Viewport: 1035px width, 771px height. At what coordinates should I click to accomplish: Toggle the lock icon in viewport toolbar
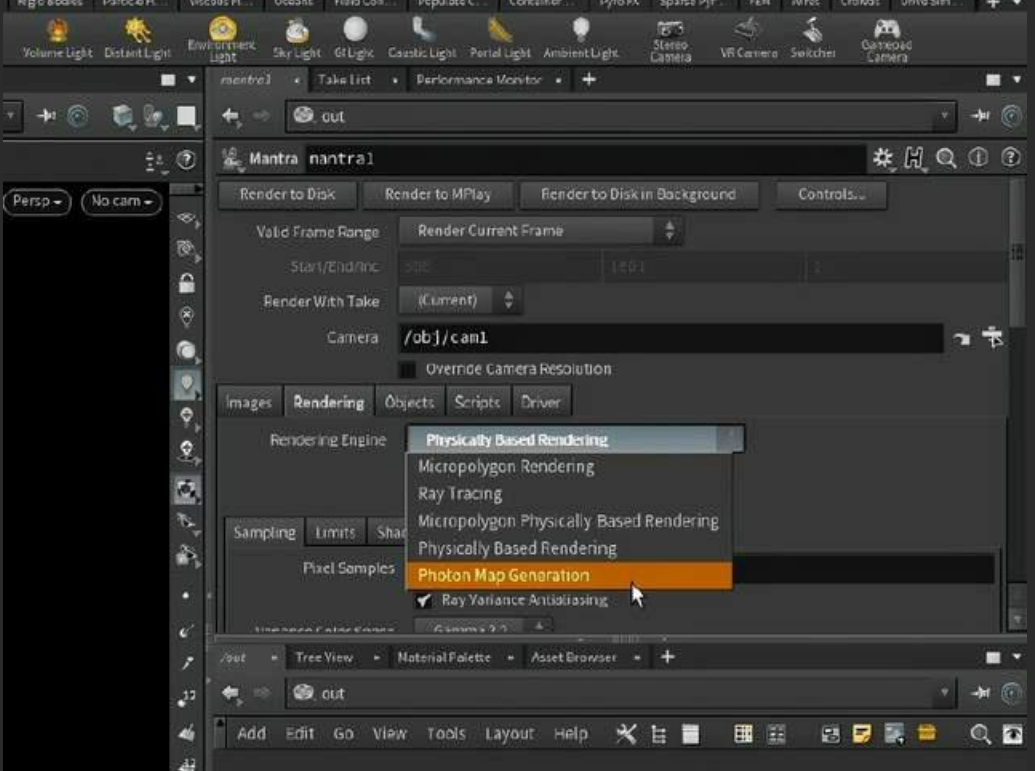(x=187, y=283)
